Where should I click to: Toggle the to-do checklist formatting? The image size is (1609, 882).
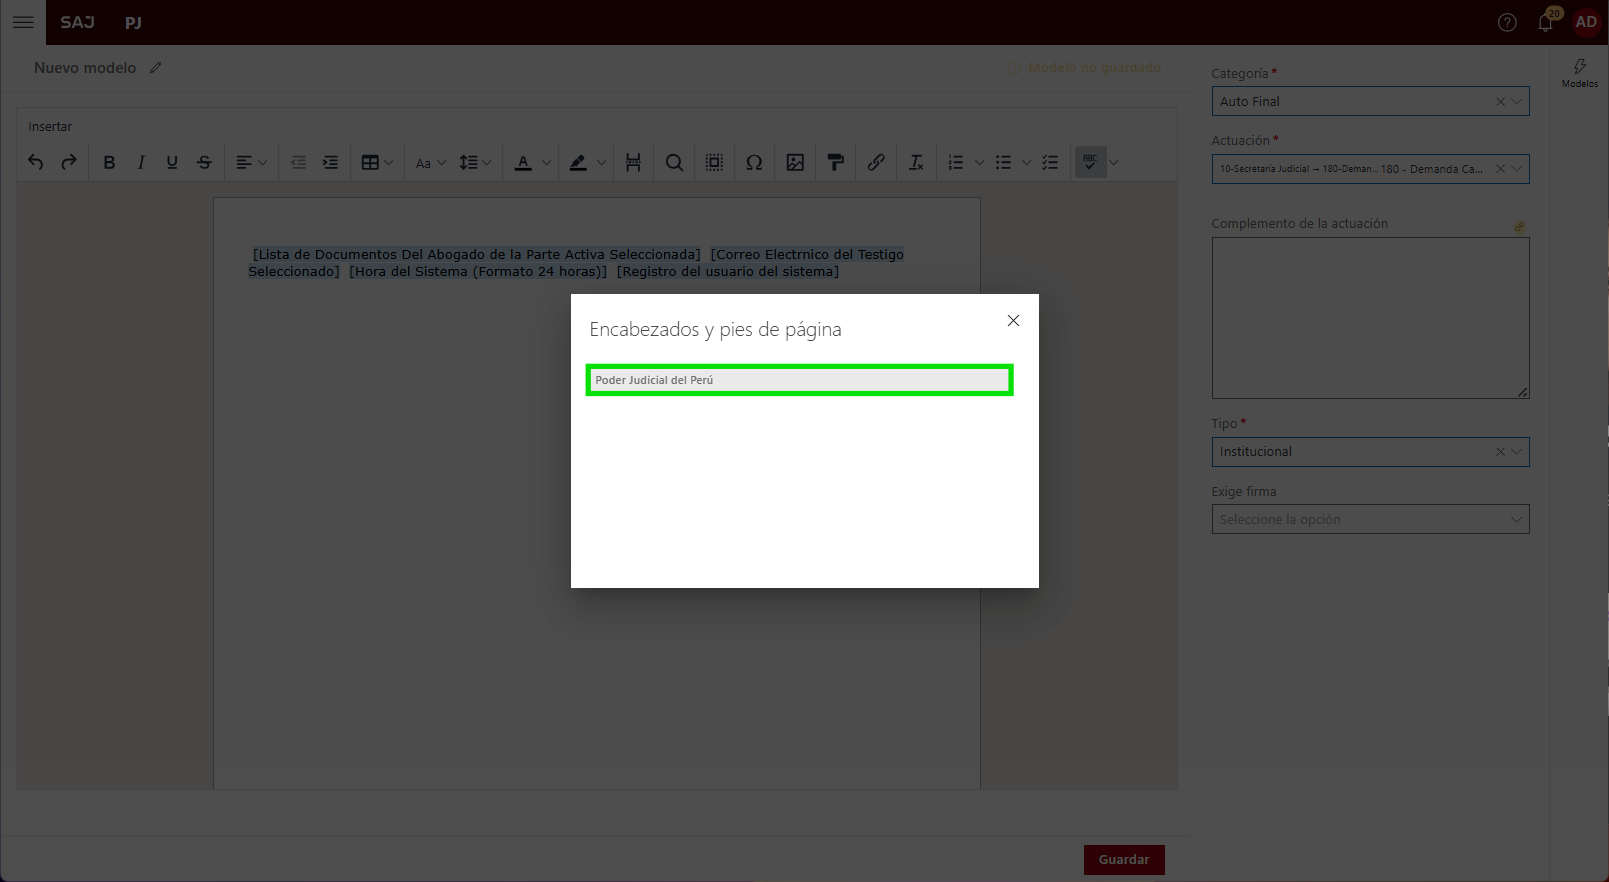tap(1050, 162)
